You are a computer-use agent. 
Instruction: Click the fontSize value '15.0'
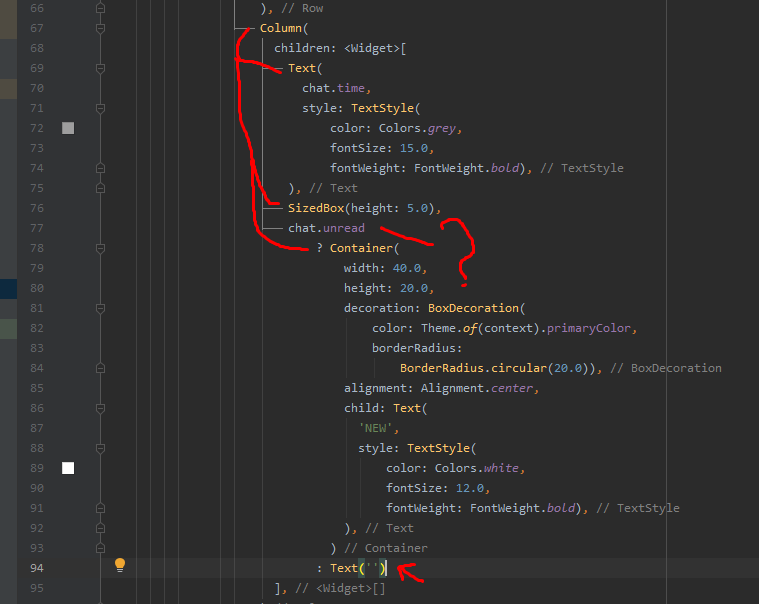(414, 148)
